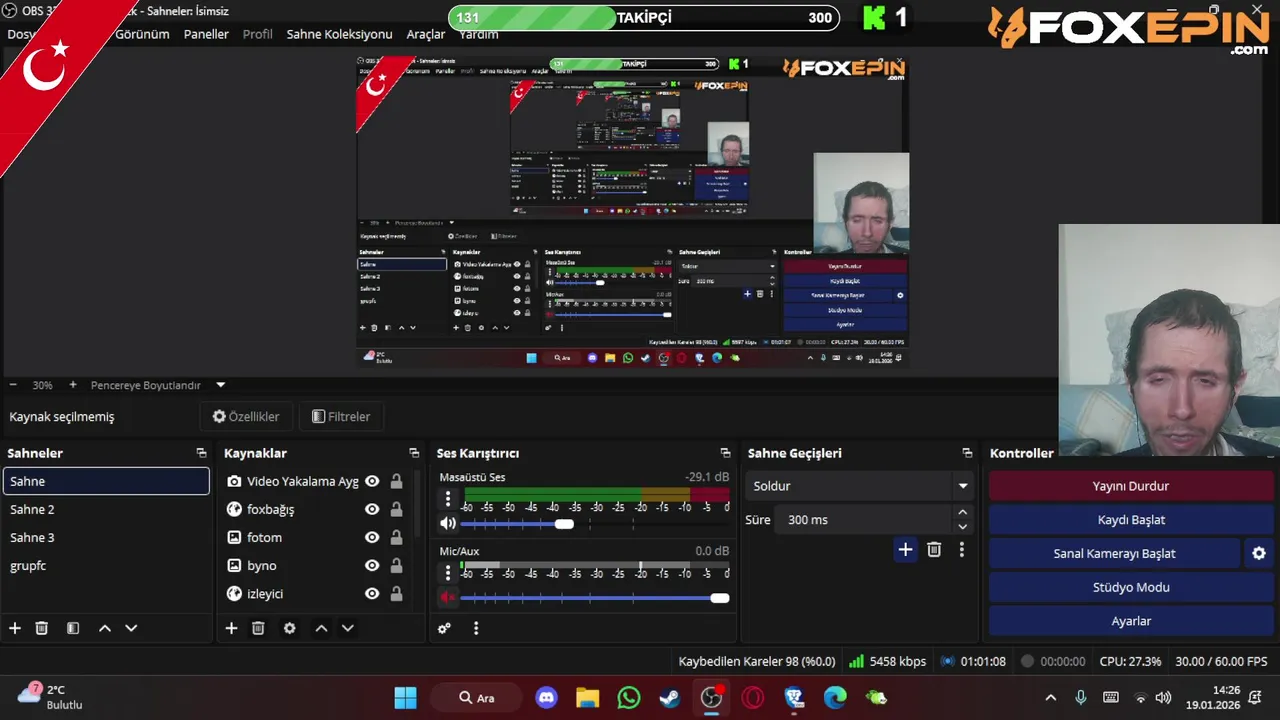Image resolution: width=1280 pixels, height=720 pixels.
Task: Move scene down with the arrow icon
Action: click(131, 628)
